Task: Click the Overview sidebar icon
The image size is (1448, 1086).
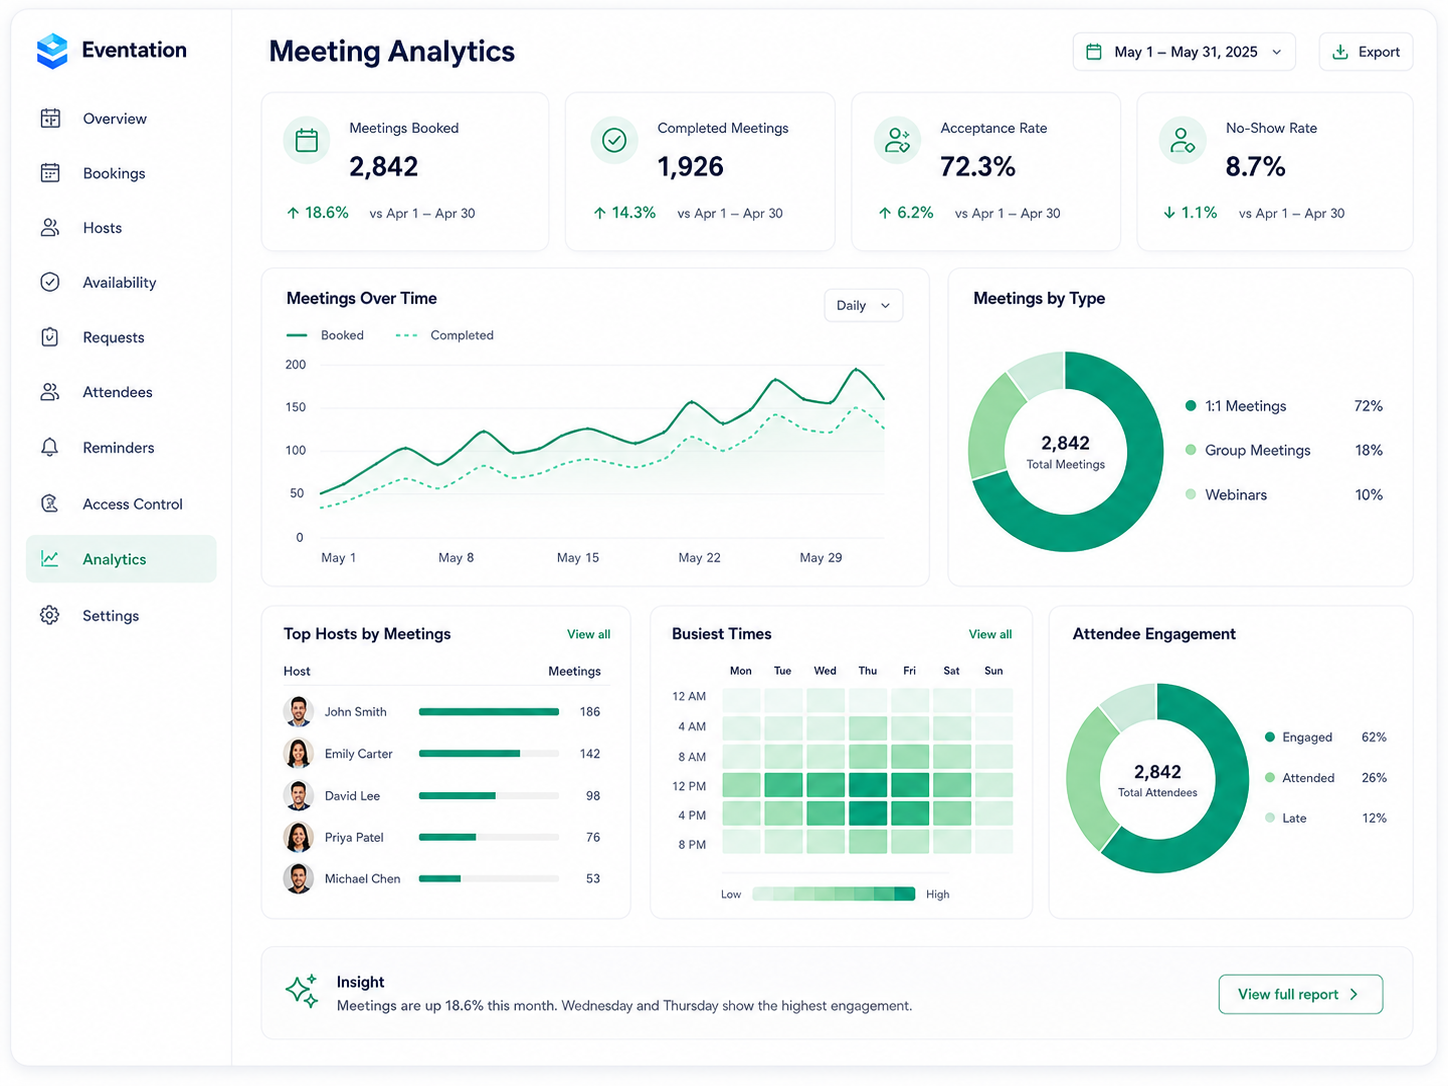Action: point(50,118)
